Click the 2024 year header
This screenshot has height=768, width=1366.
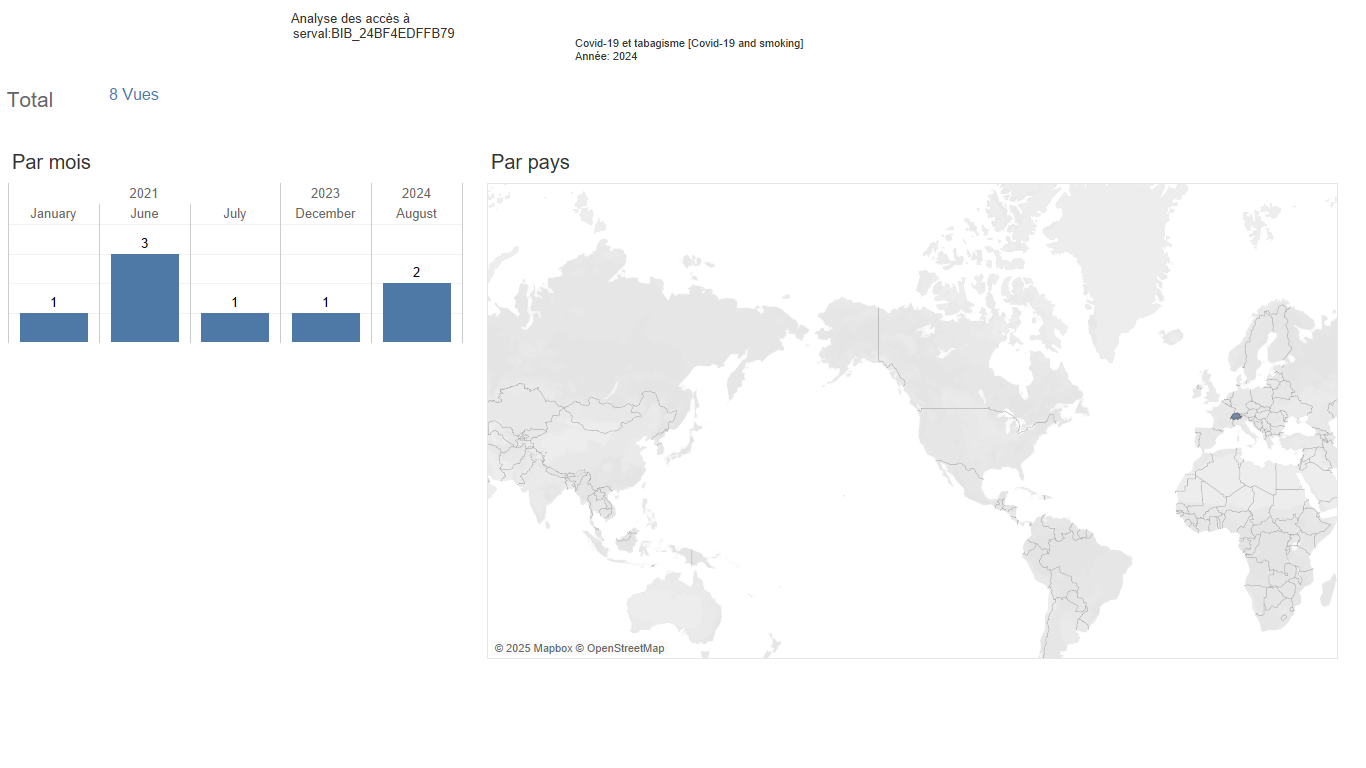pos(416,193)
